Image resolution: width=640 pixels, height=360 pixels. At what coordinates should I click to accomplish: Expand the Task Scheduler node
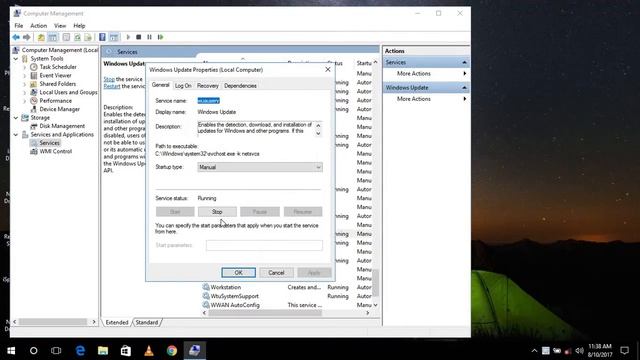(24, 67)
